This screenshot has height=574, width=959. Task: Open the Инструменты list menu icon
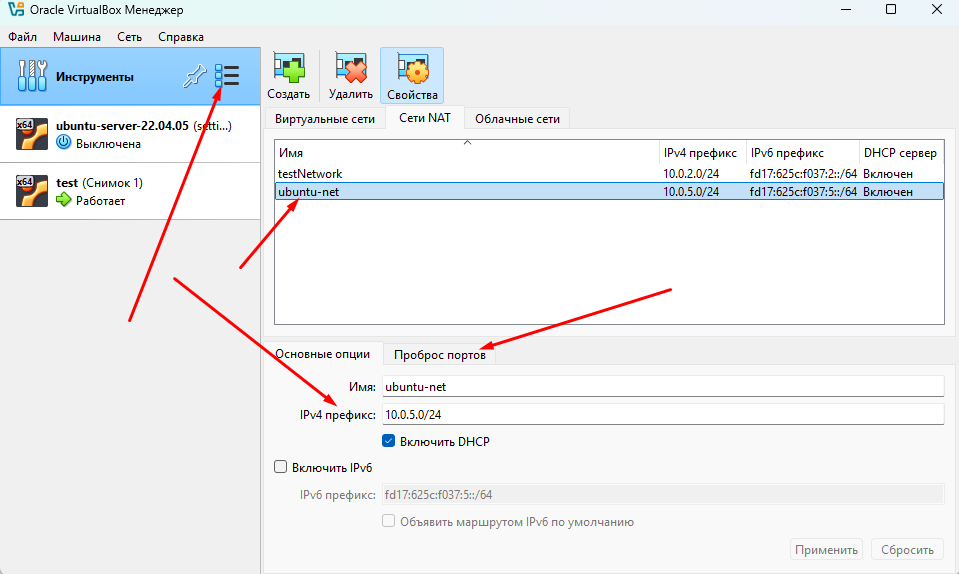[227, 76]
